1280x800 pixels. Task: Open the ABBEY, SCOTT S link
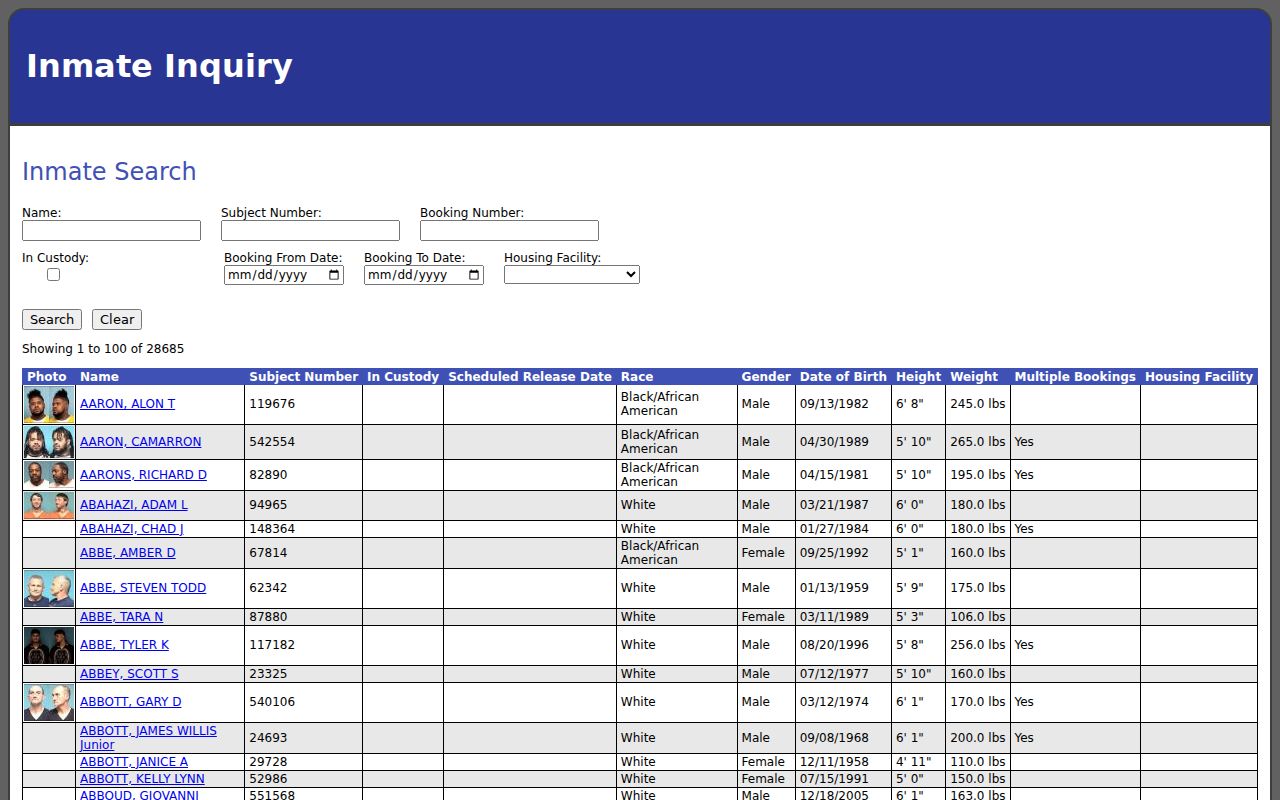tap(129, 674)
